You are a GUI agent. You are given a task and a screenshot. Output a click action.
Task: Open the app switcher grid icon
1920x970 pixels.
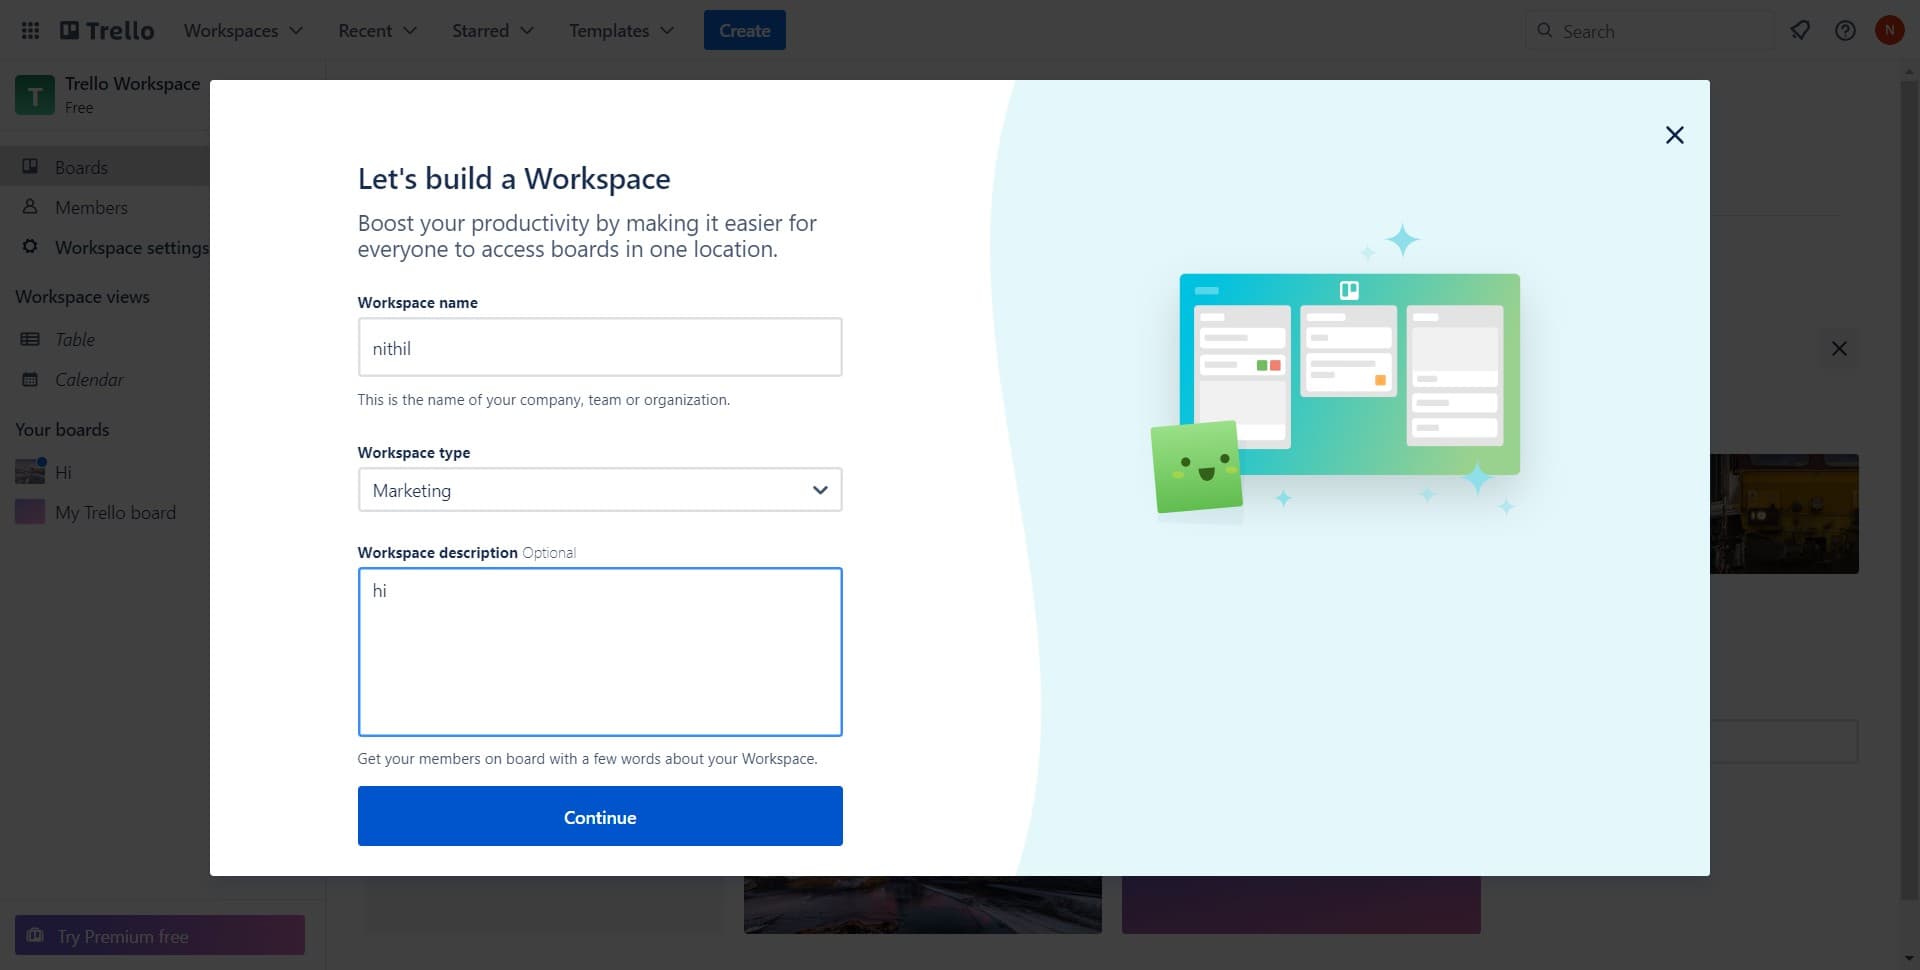coord(30,31)
